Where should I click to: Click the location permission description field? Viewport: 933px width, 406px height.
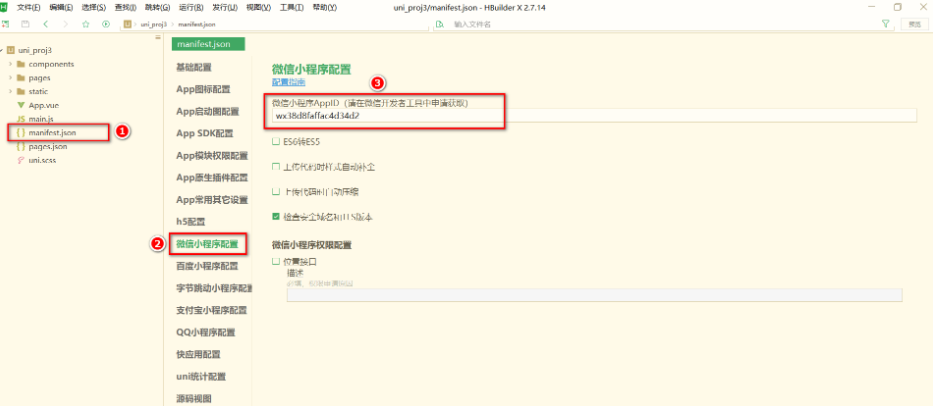(594, 295)
